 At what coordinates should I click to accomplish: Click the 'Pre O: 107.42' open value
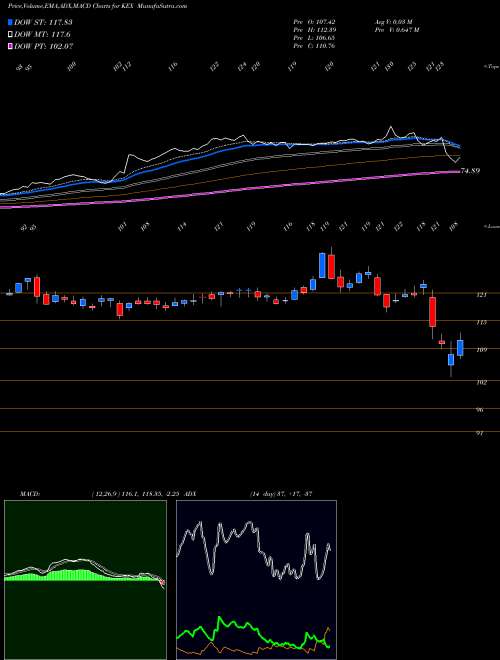tap(314, 21)
